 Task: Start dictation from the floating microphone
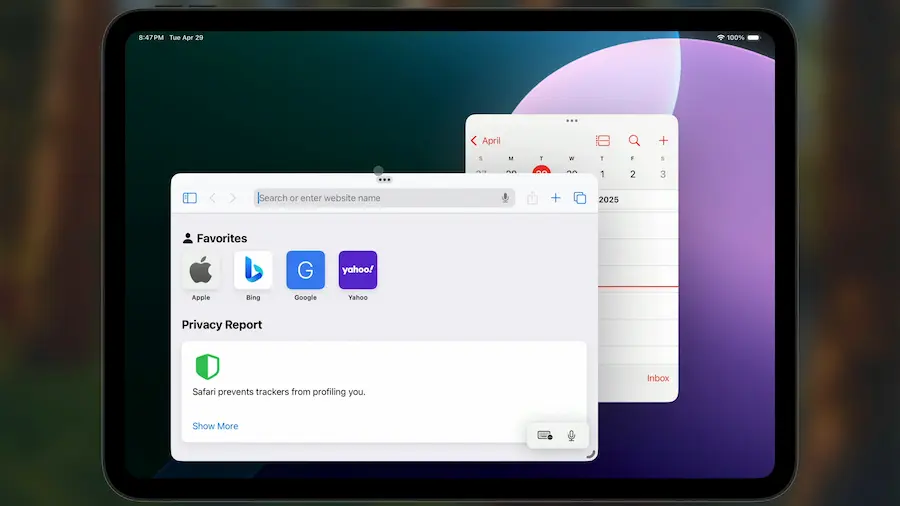point(571,435)
